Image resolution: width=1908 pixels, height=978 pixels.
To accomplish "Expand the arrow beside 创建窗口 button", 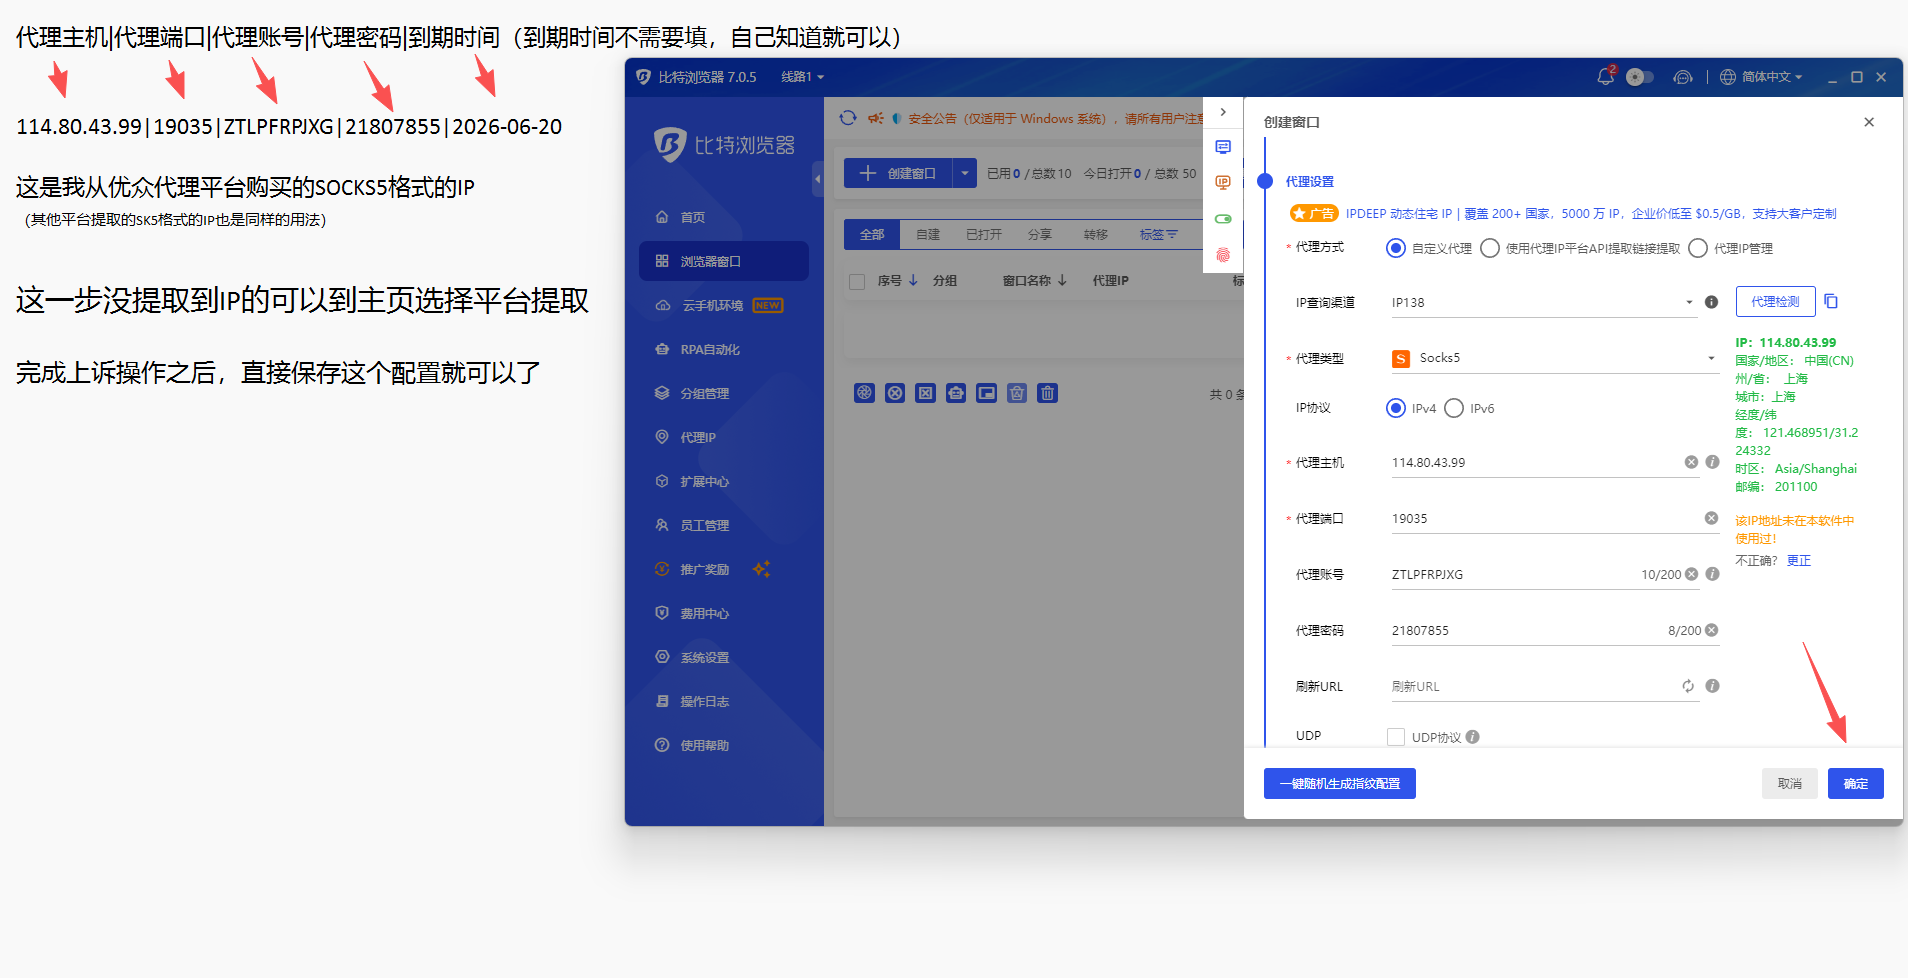I will (x=965, y=173).
